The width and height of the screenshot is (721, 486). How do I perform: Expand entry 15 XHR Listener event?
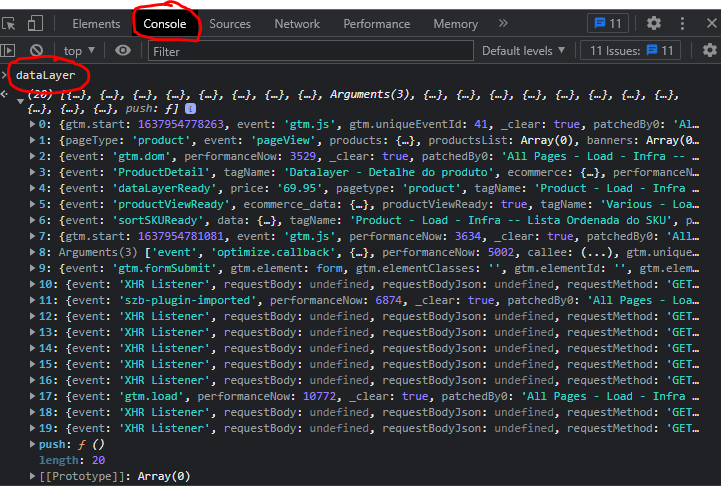pos(32,364)
